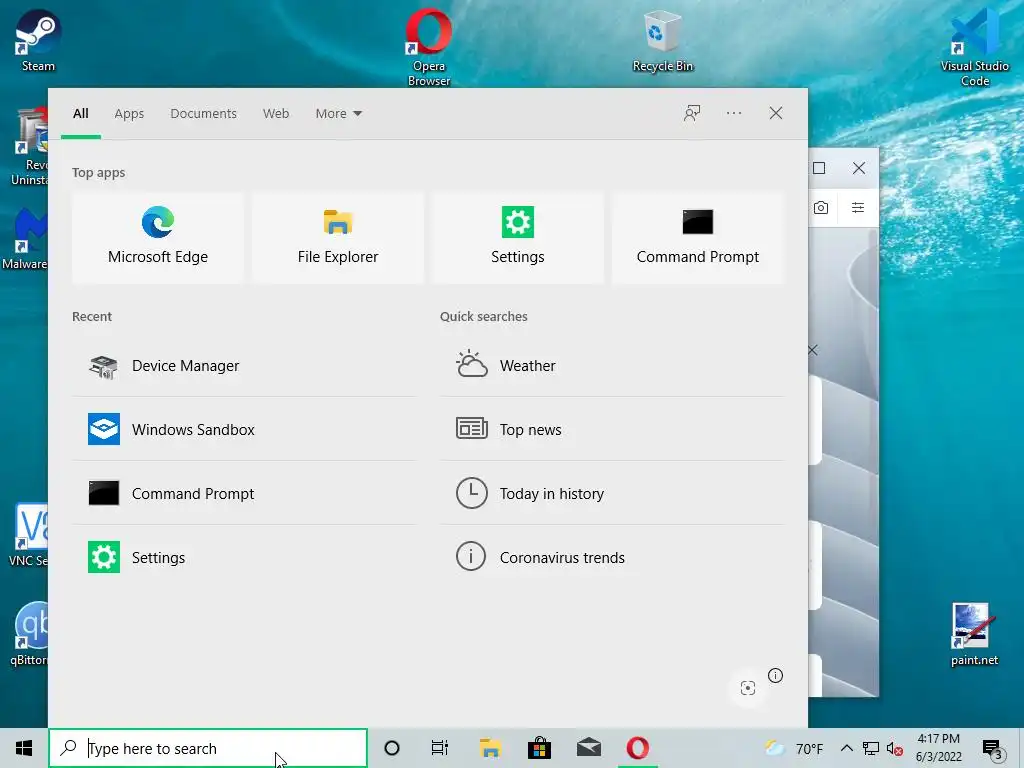Switch to the All tab

pos(81,114)
